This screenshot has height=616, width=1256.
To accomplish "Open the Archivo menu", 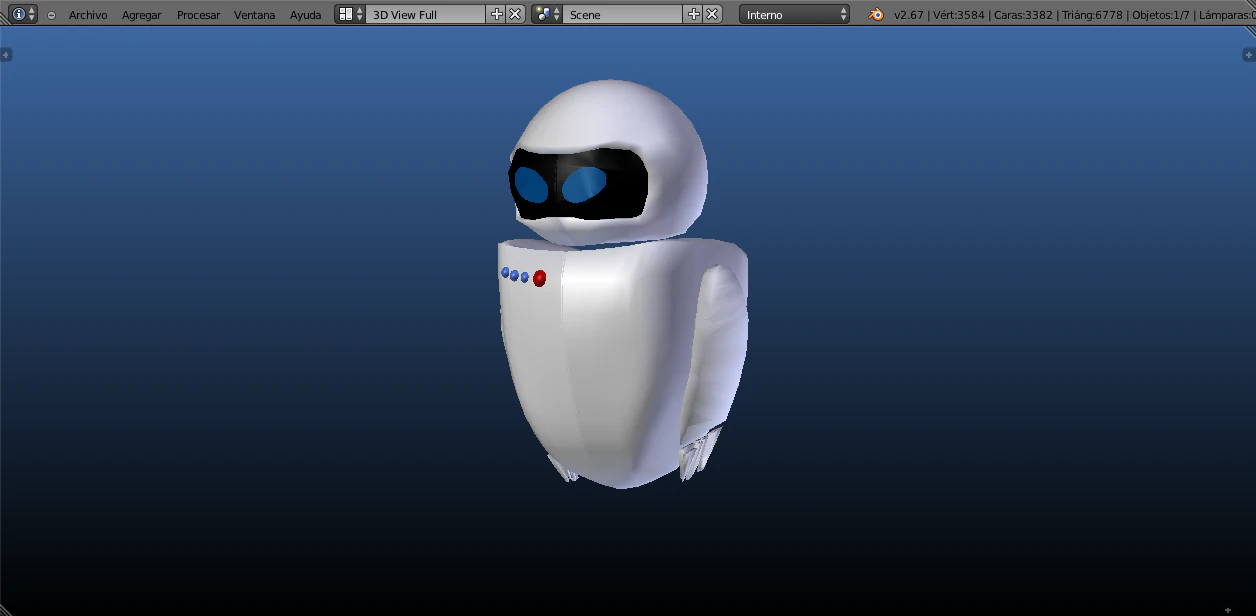I will (x=88, y=15).
